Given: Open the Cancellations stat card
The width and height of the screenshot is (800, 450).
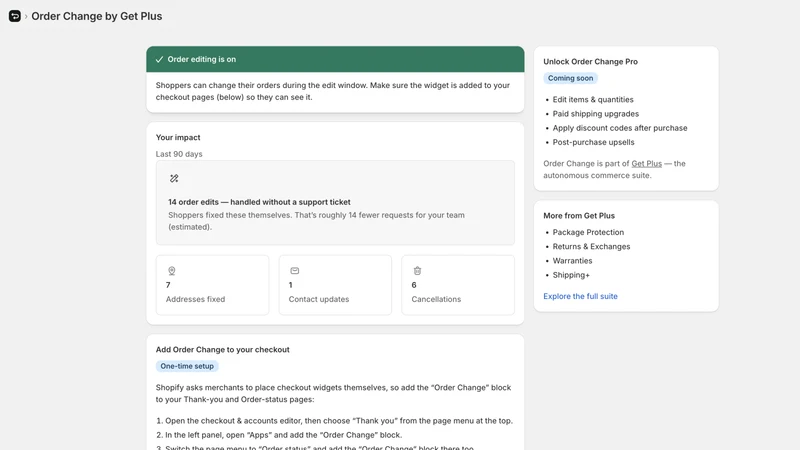Looking at the screenshot, I should (x=458, y=285).
